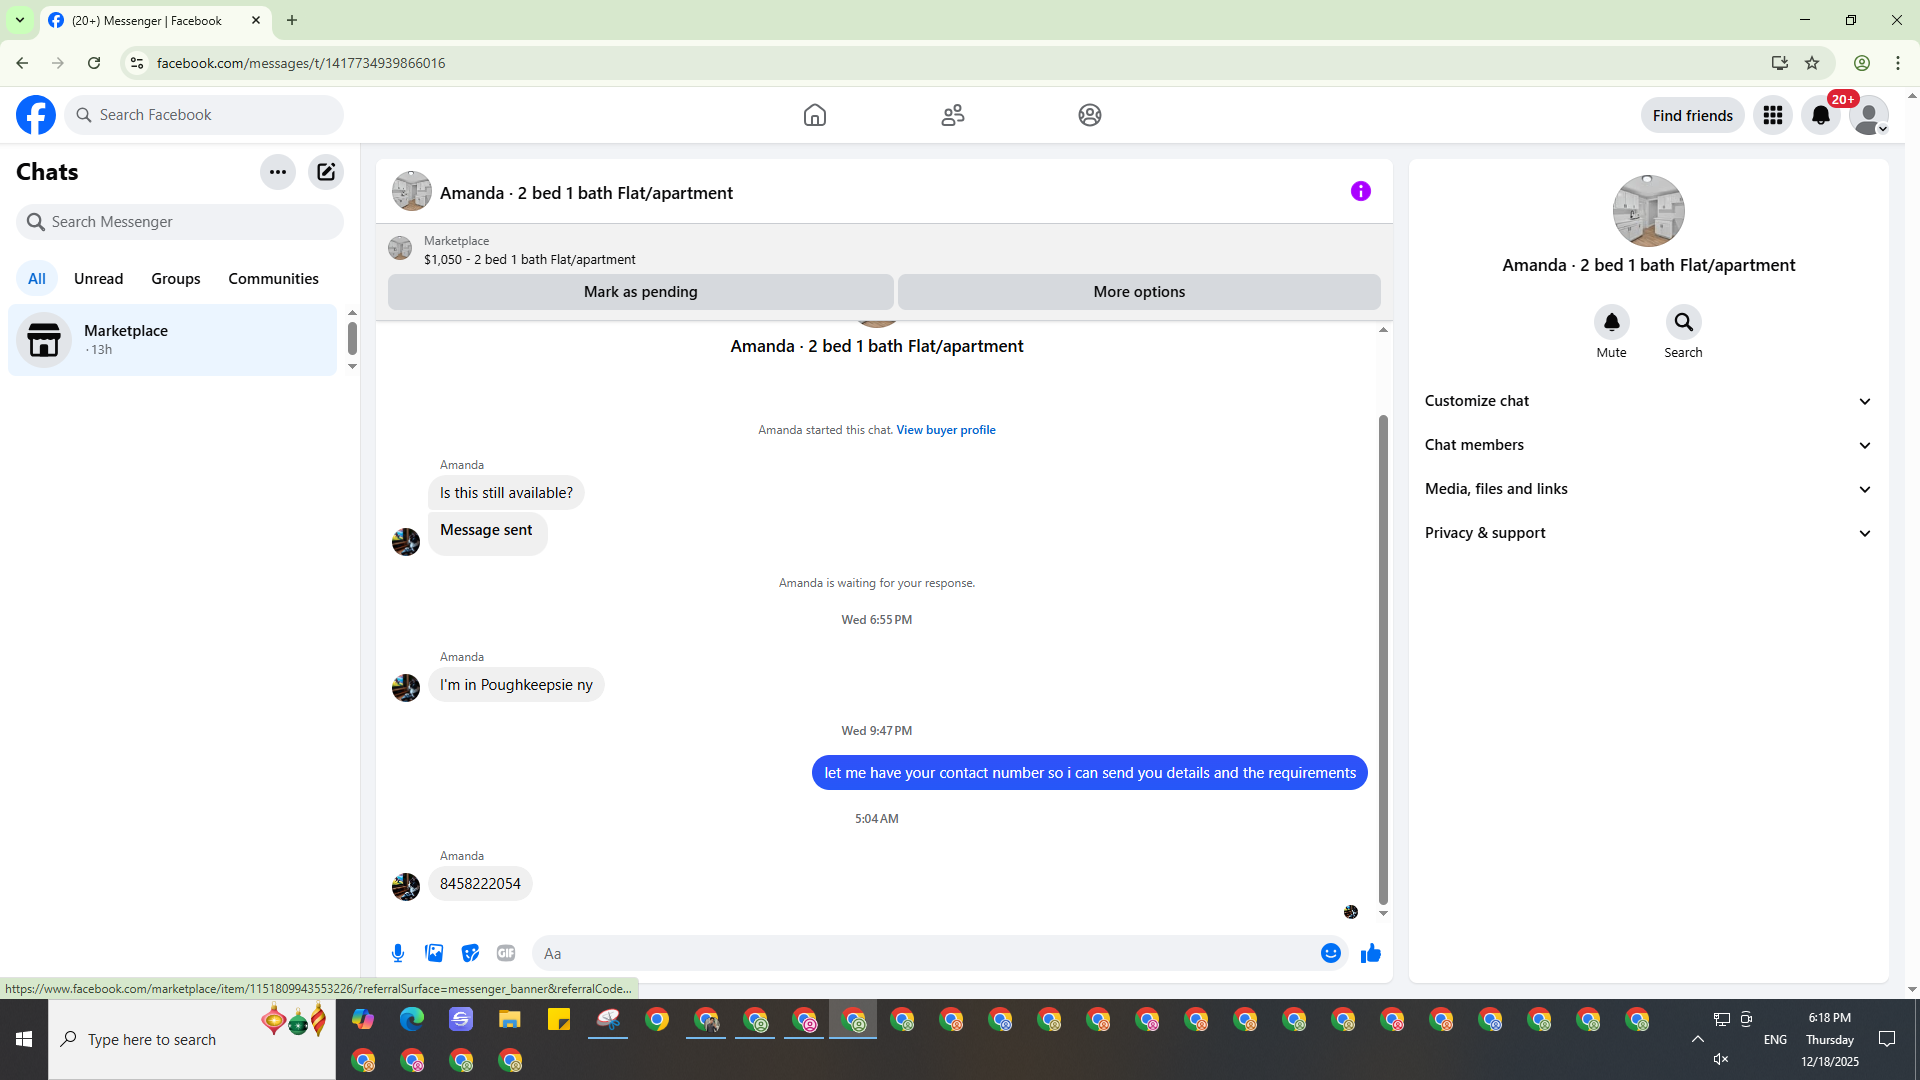Choose a sticker with the sticker icon
Screen dimensions: 1920x1080
click(470, 953)
